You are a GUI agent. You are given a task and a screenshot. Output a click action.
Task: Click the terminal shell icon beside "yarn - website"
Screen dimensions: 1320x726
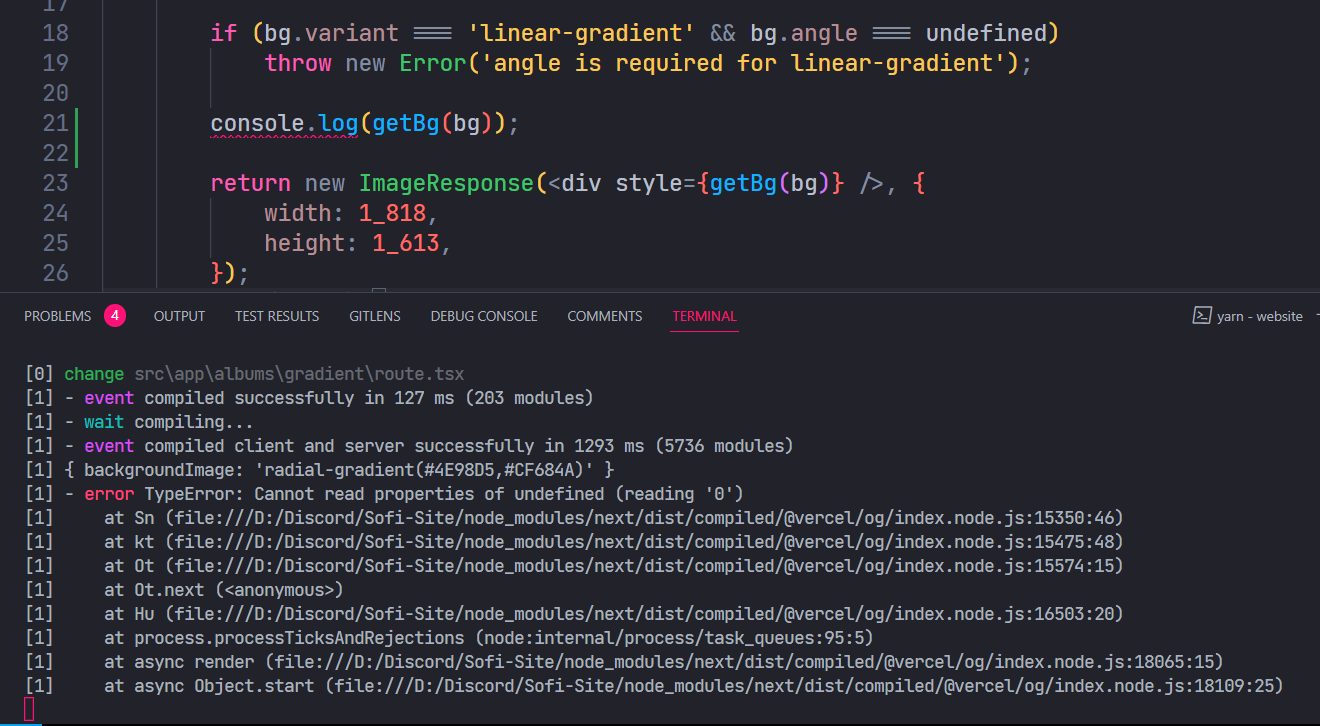1202,315
